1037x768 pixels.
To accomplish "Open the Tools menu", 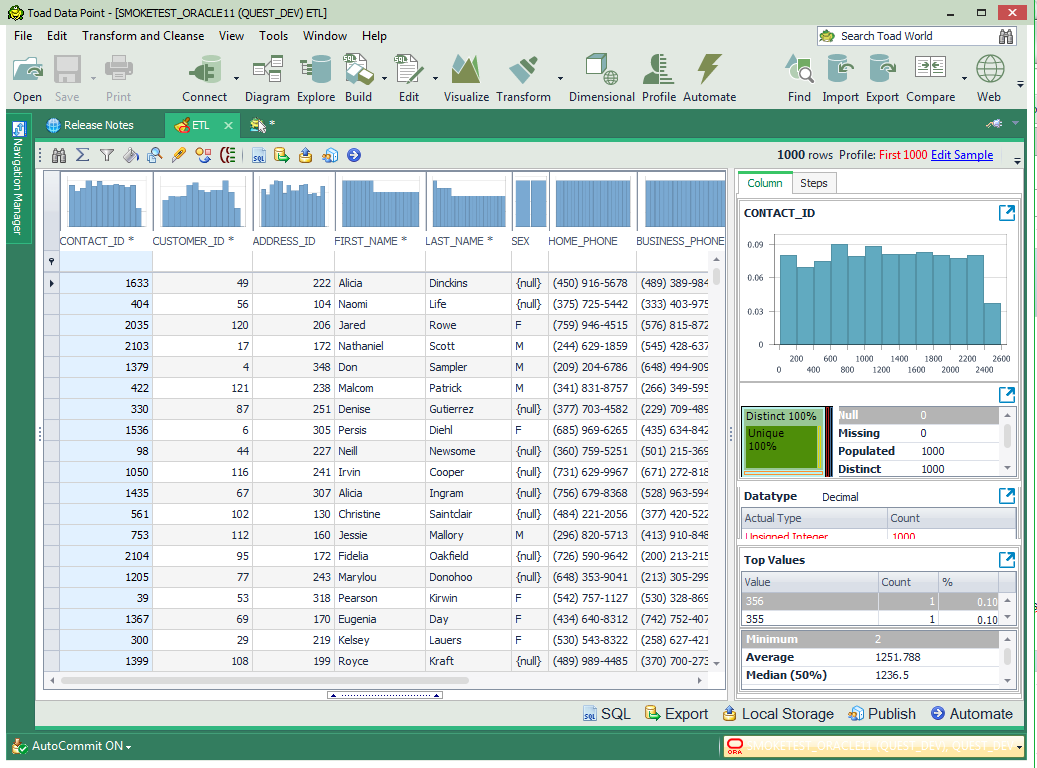I will 273,36.
